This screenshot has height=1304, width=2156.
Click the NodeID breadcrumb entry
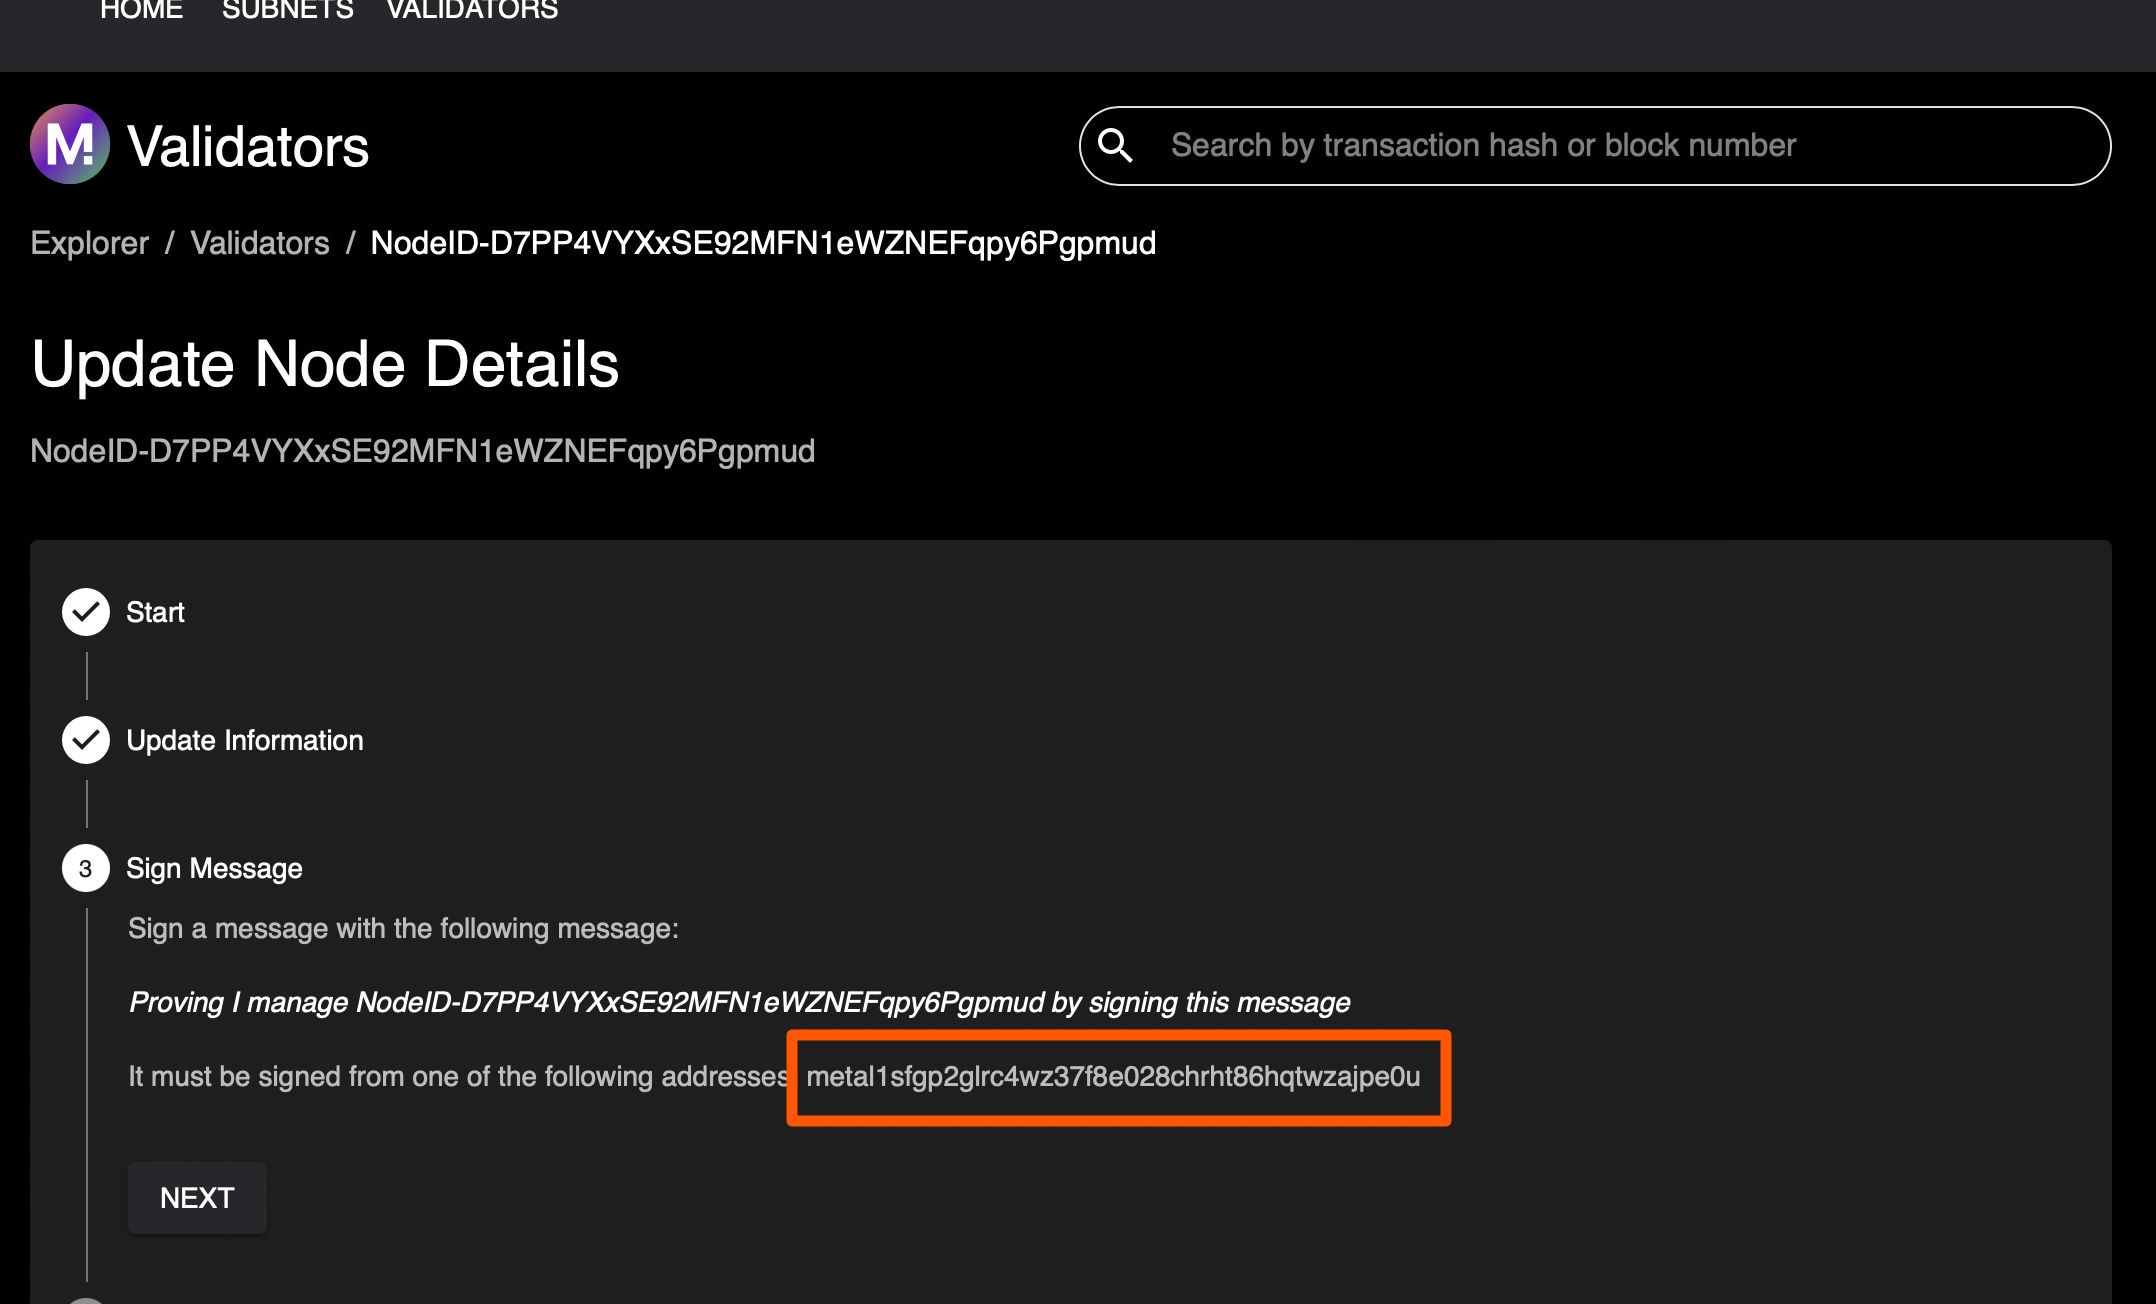click(763, 243)
